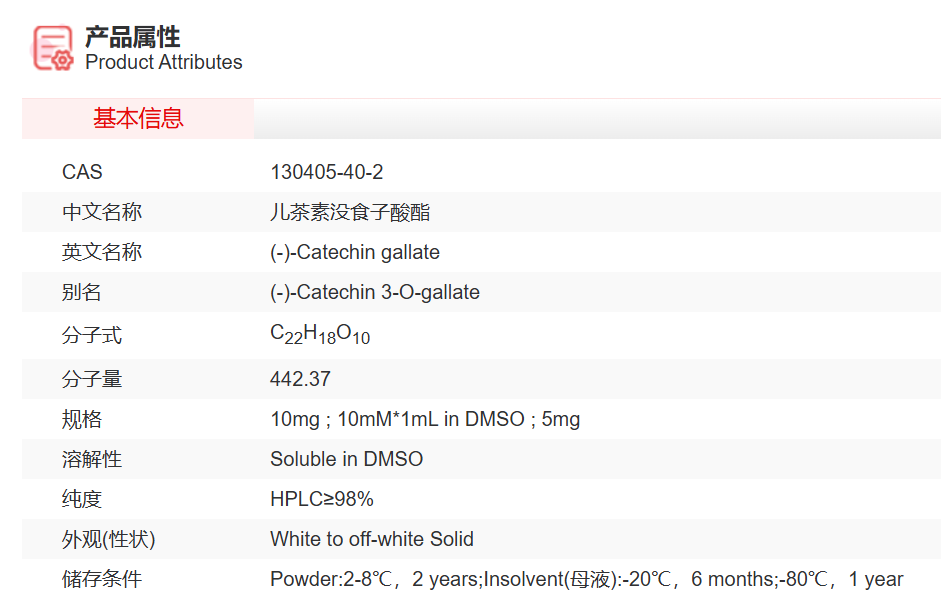Click the alias (-)-Catechin 3-O-gallate

tap(374, 292)
